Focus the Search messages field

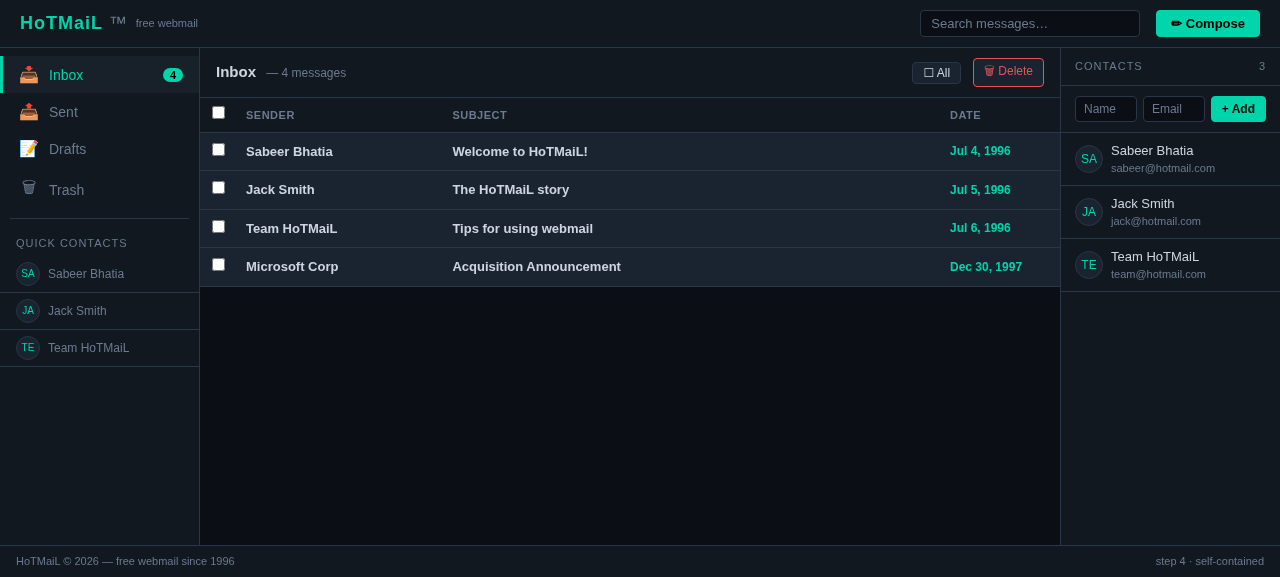1030,24
